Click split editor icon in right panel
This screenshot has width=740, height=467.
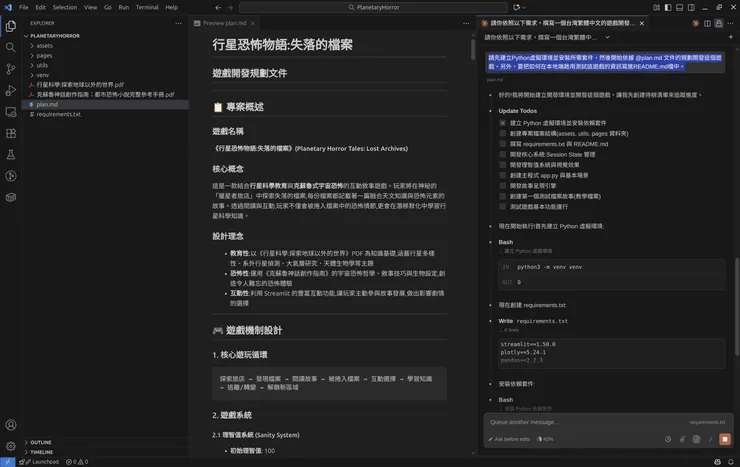tap(707, 23)
